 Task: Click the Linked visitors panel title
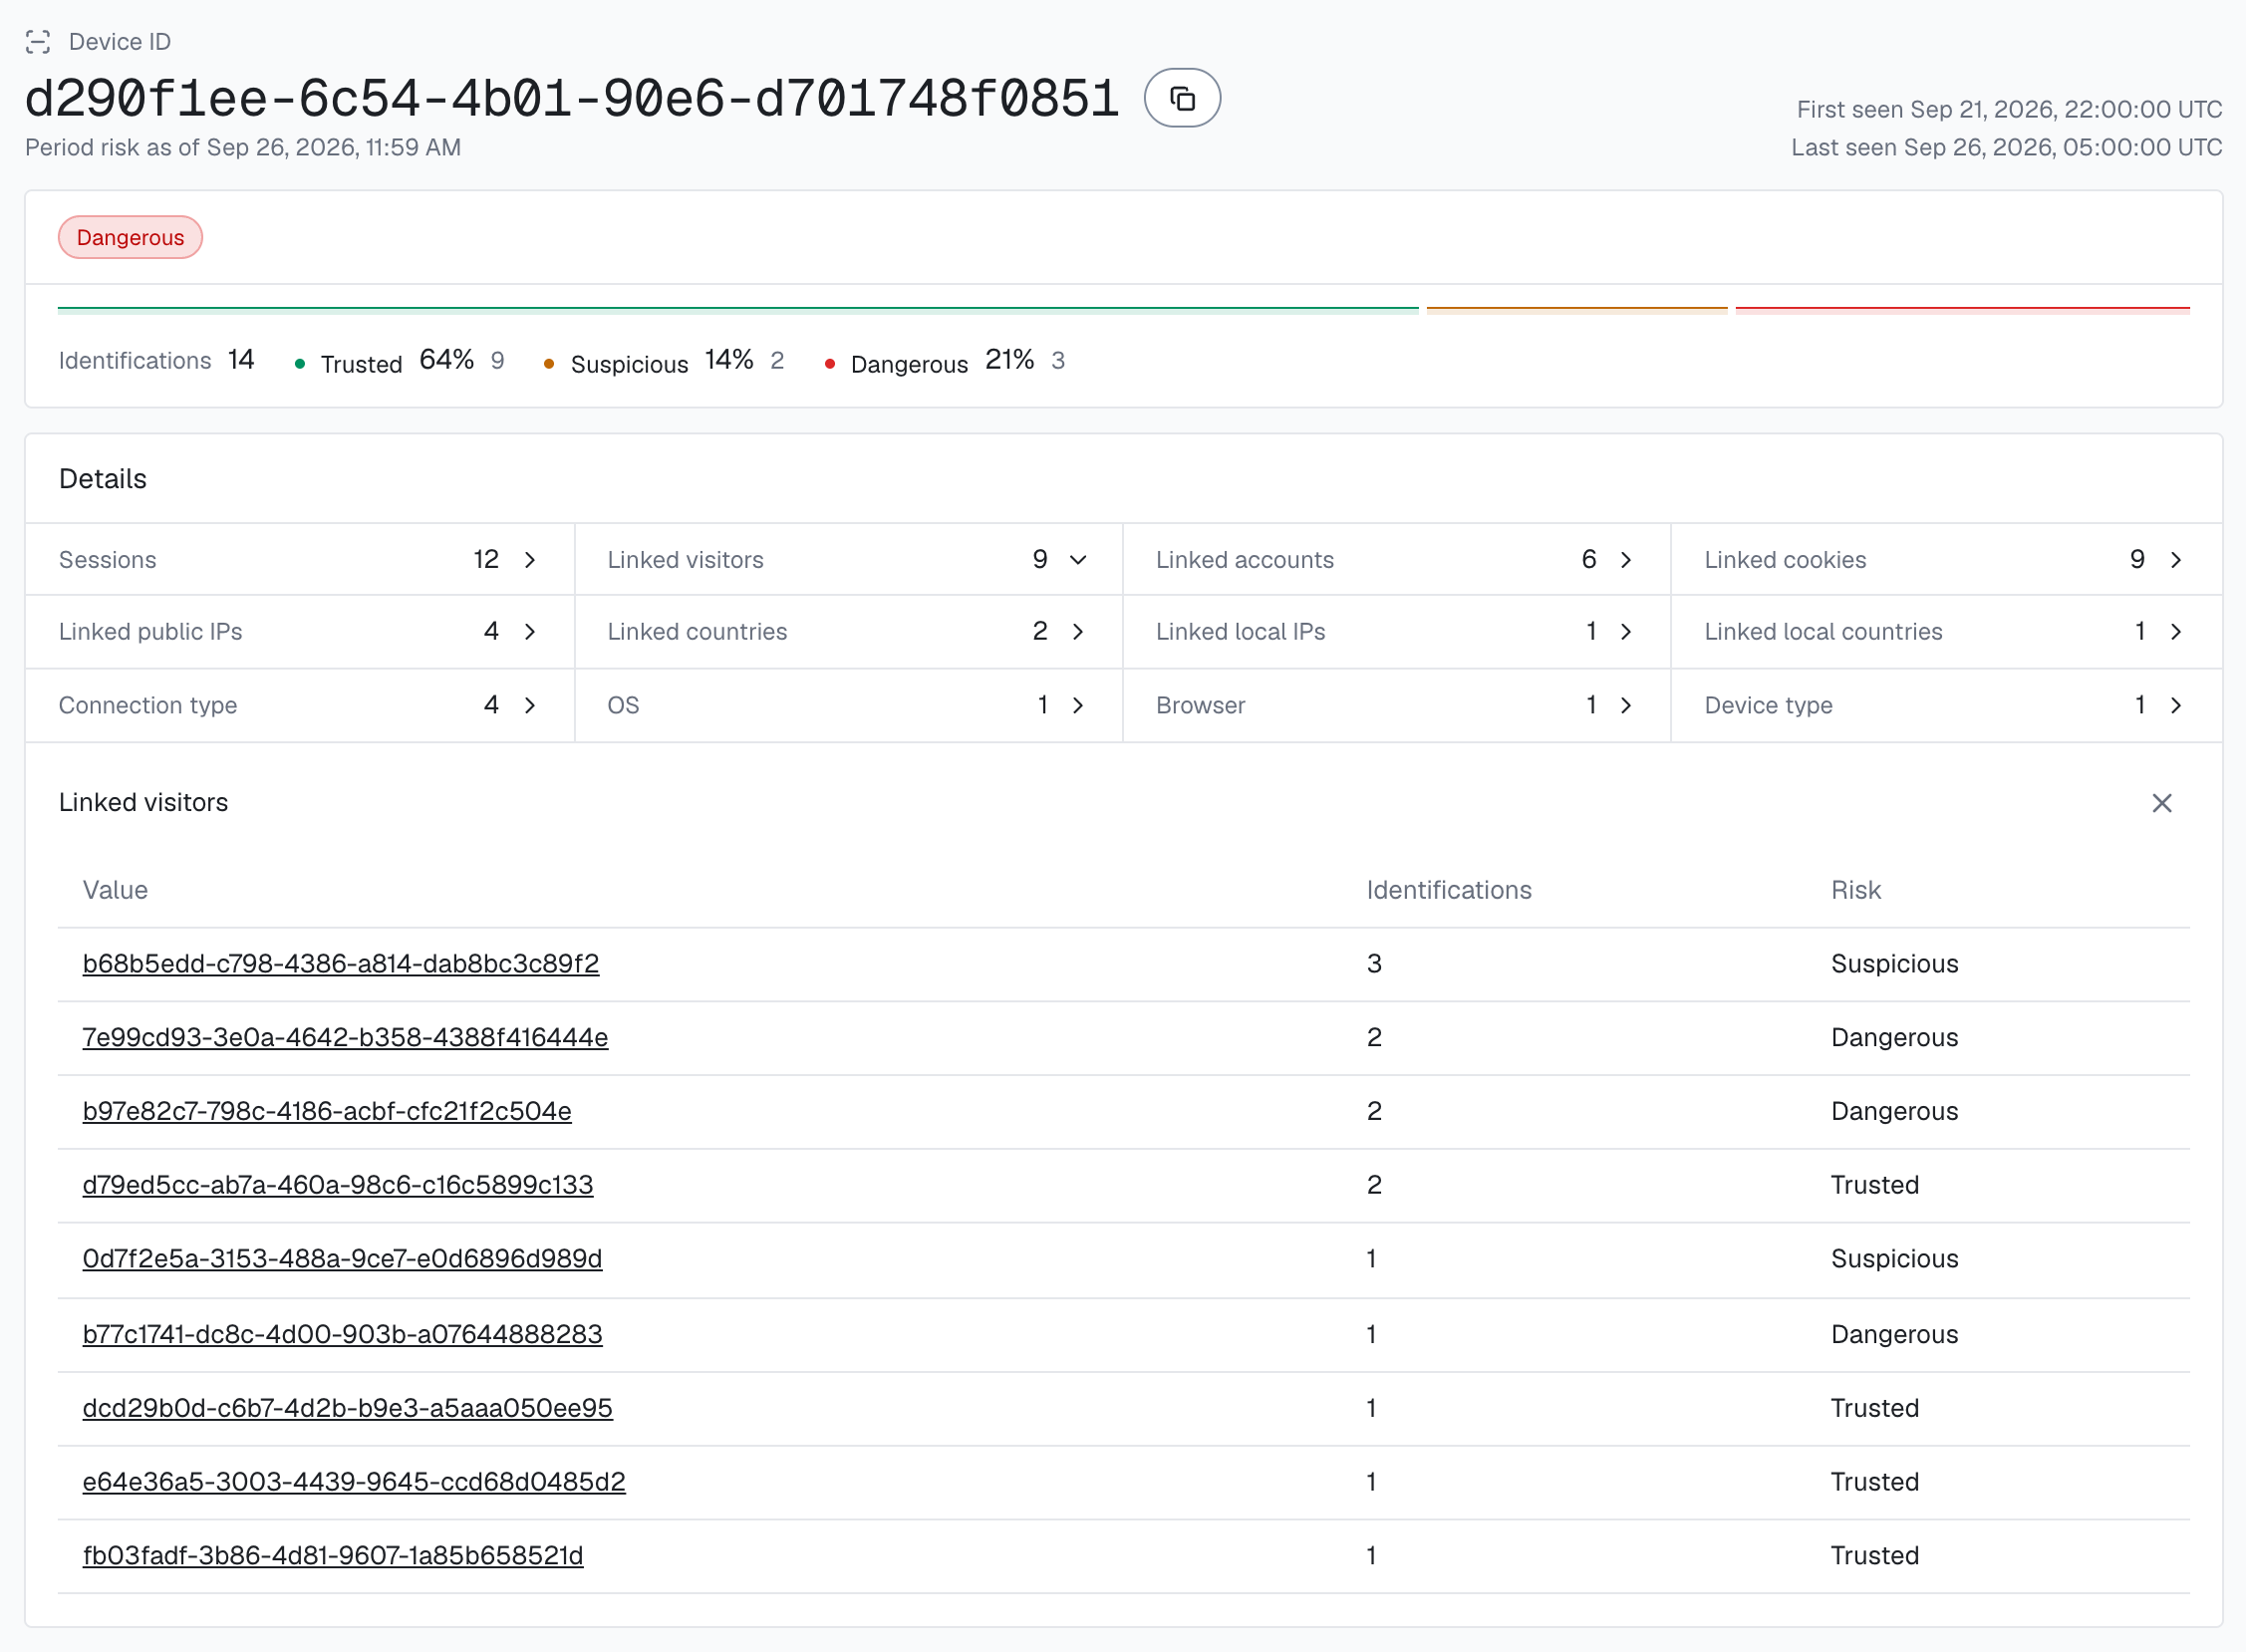coord(143,803)
